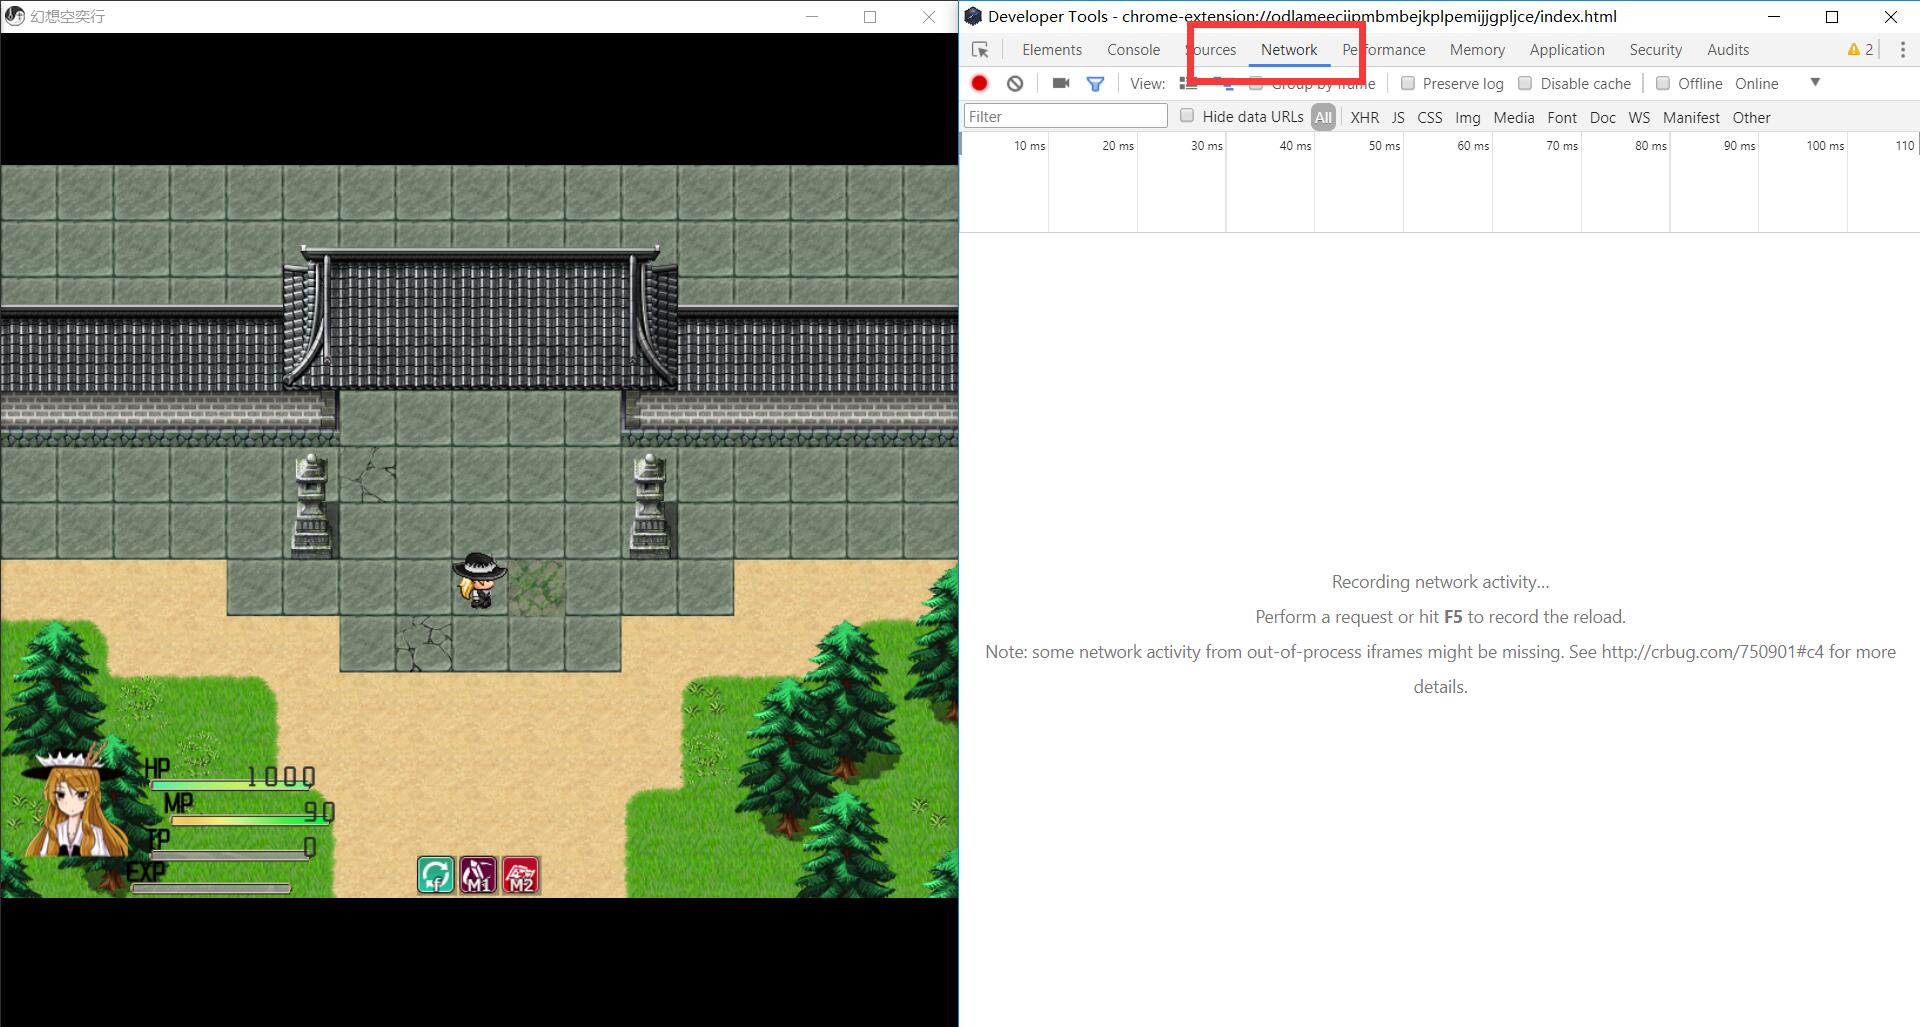
Task: Open DevTools customize three-dot menu
Action: coord(1903,50)
